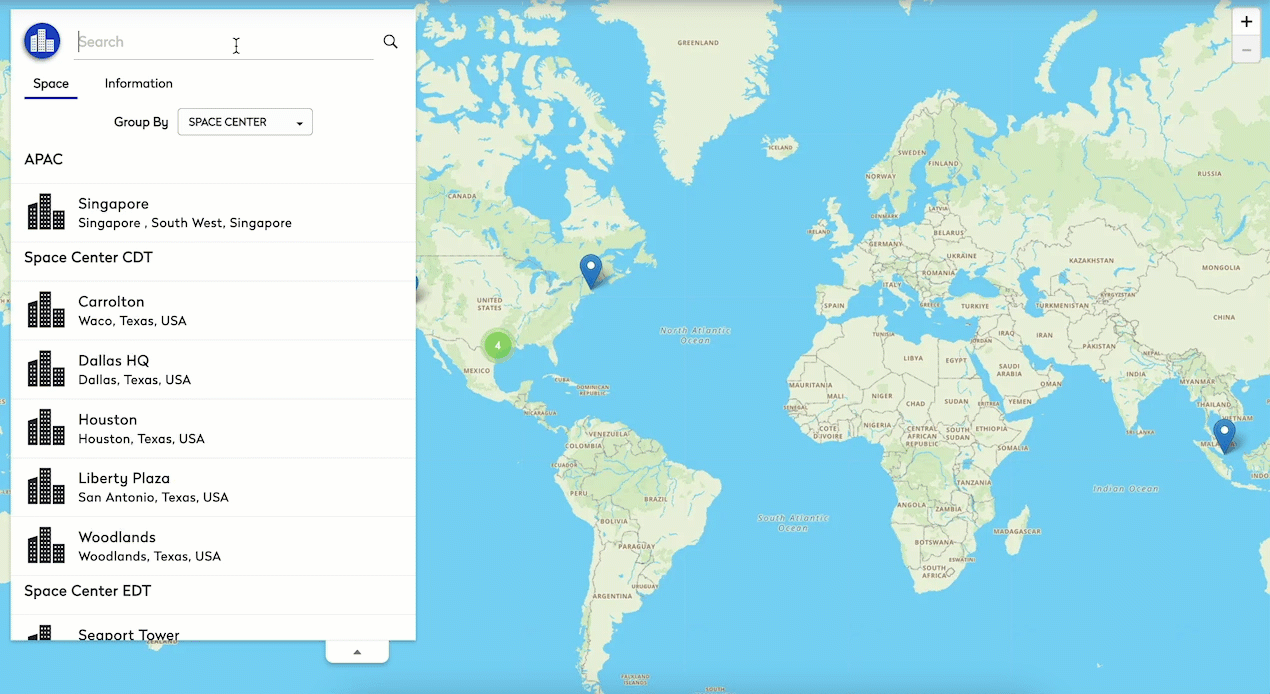The image size is (1270, 694).
Task: Zoom in the map with plus button
Action: pos(1246,22)
